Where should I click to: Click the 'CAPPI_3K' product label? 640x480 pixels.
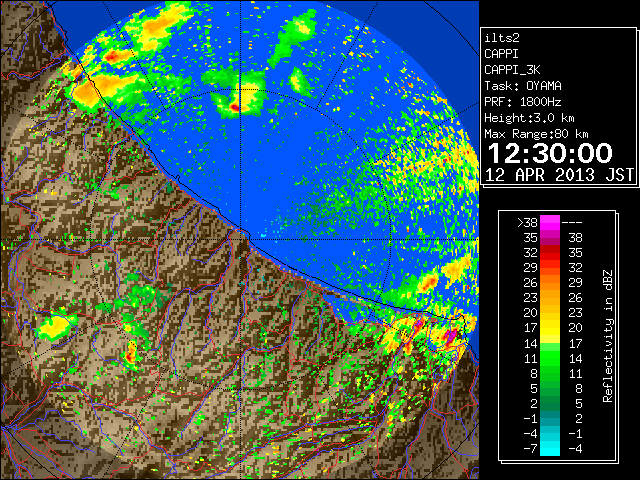512,70
